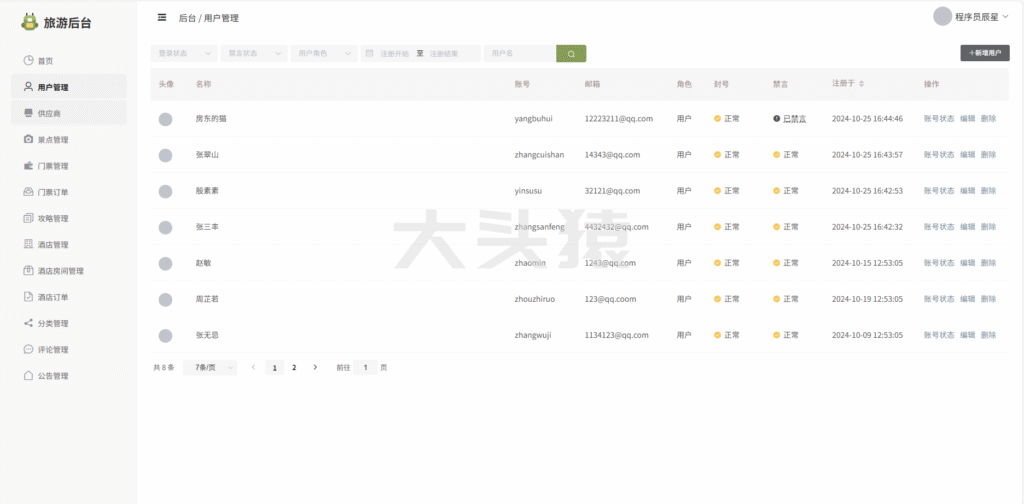Open the 7条/页 page size dropdown

point(210,368)
